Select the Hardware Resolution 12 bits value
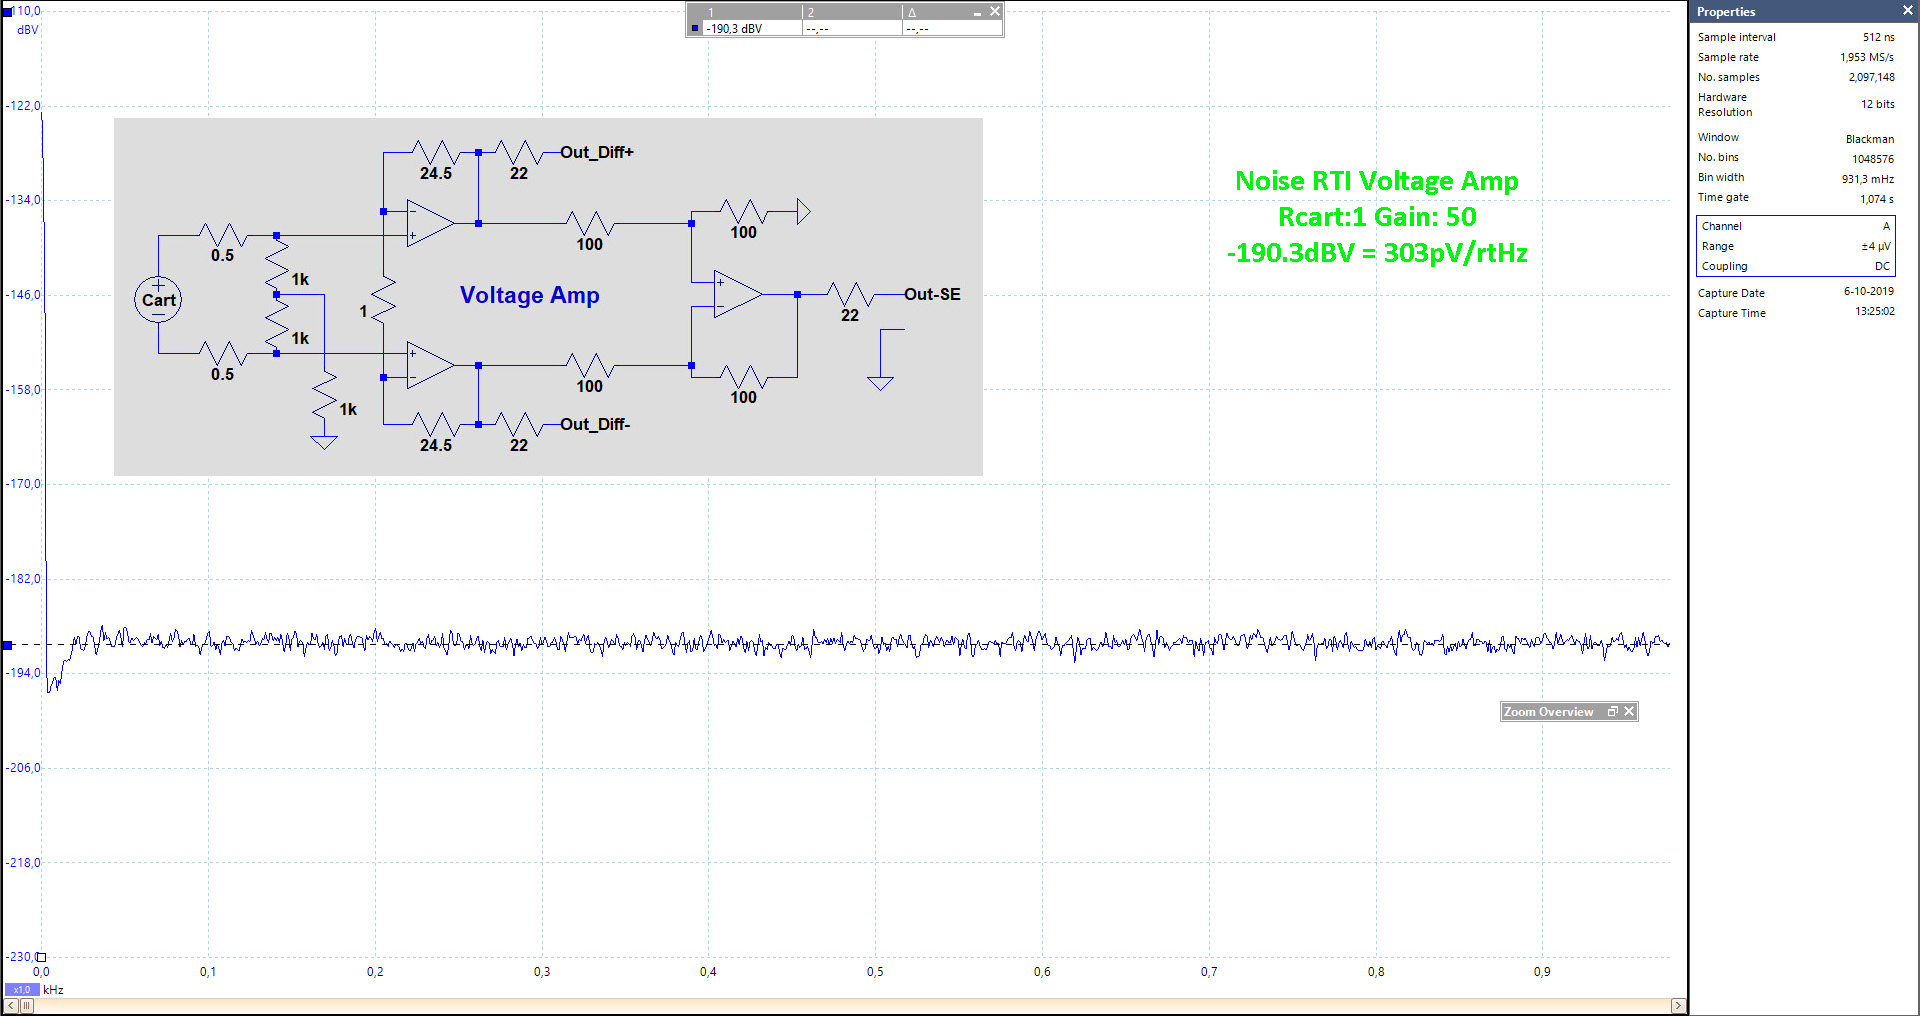This screenshot has width=1920, height=1016. [x=1877, y=104]
